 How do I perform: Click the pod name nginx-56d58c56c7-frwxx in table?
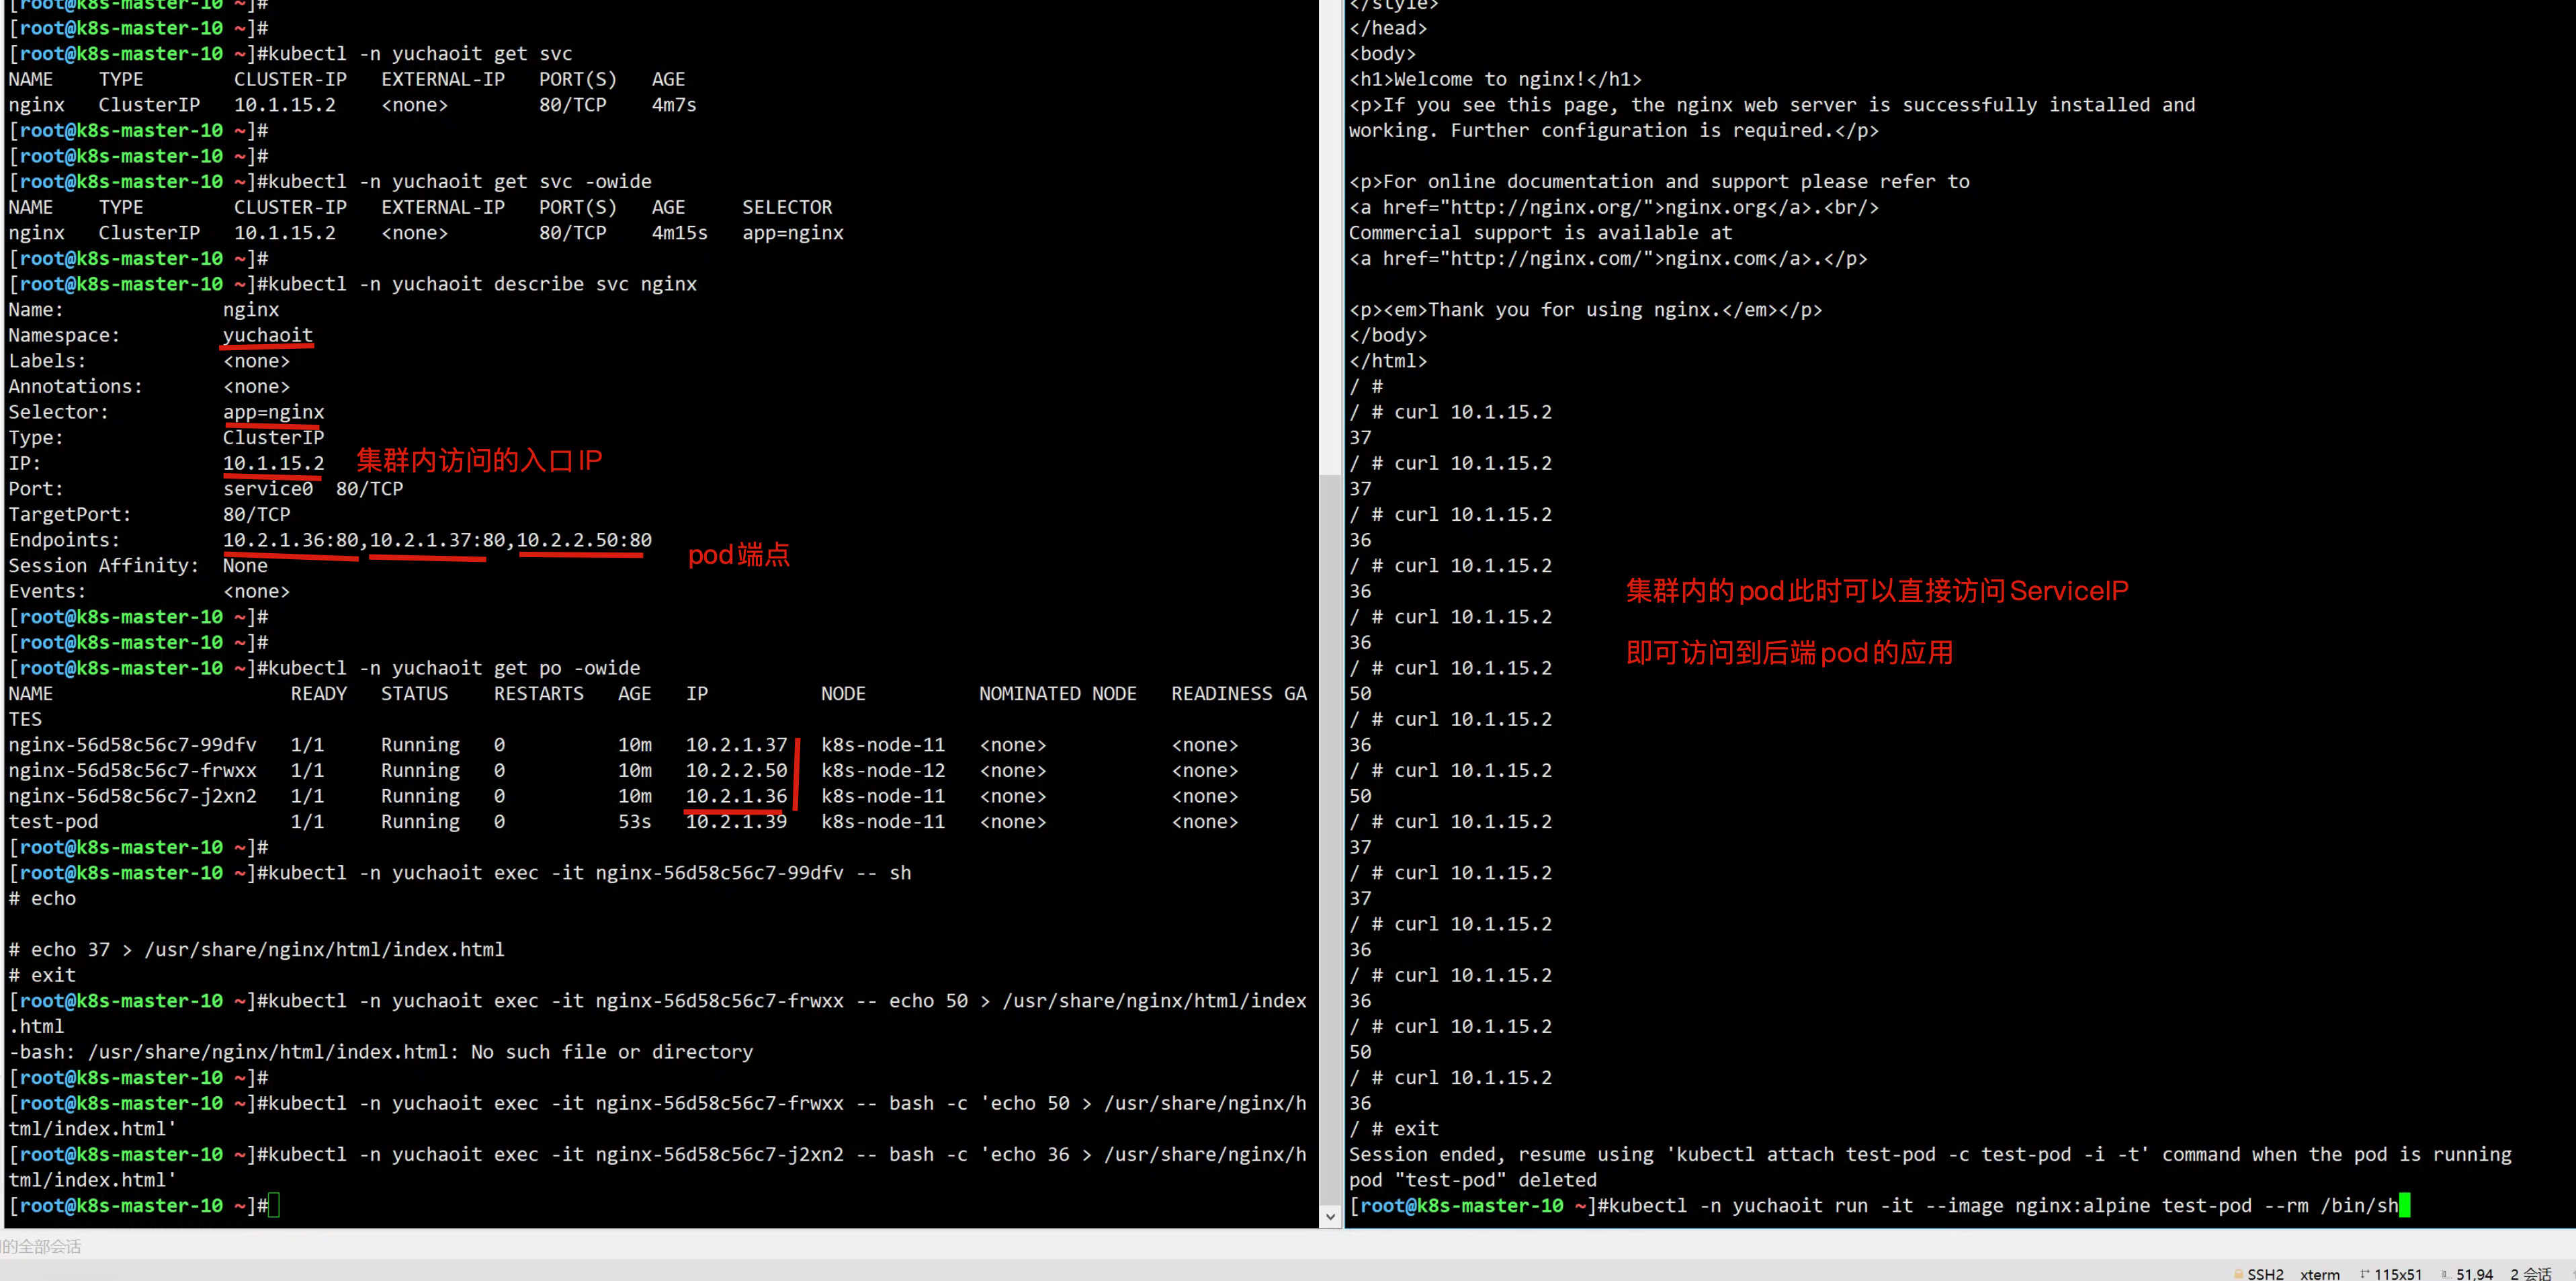(x=132, y=770)
